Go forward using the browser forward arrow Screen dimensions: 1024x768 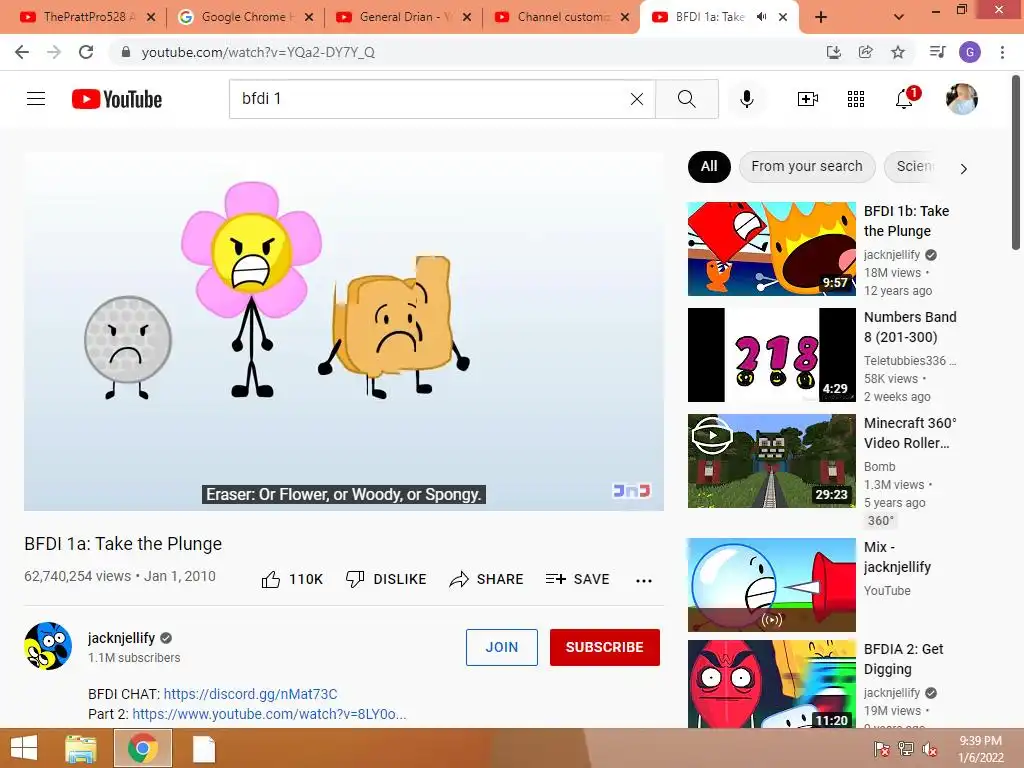coord(54,52)
